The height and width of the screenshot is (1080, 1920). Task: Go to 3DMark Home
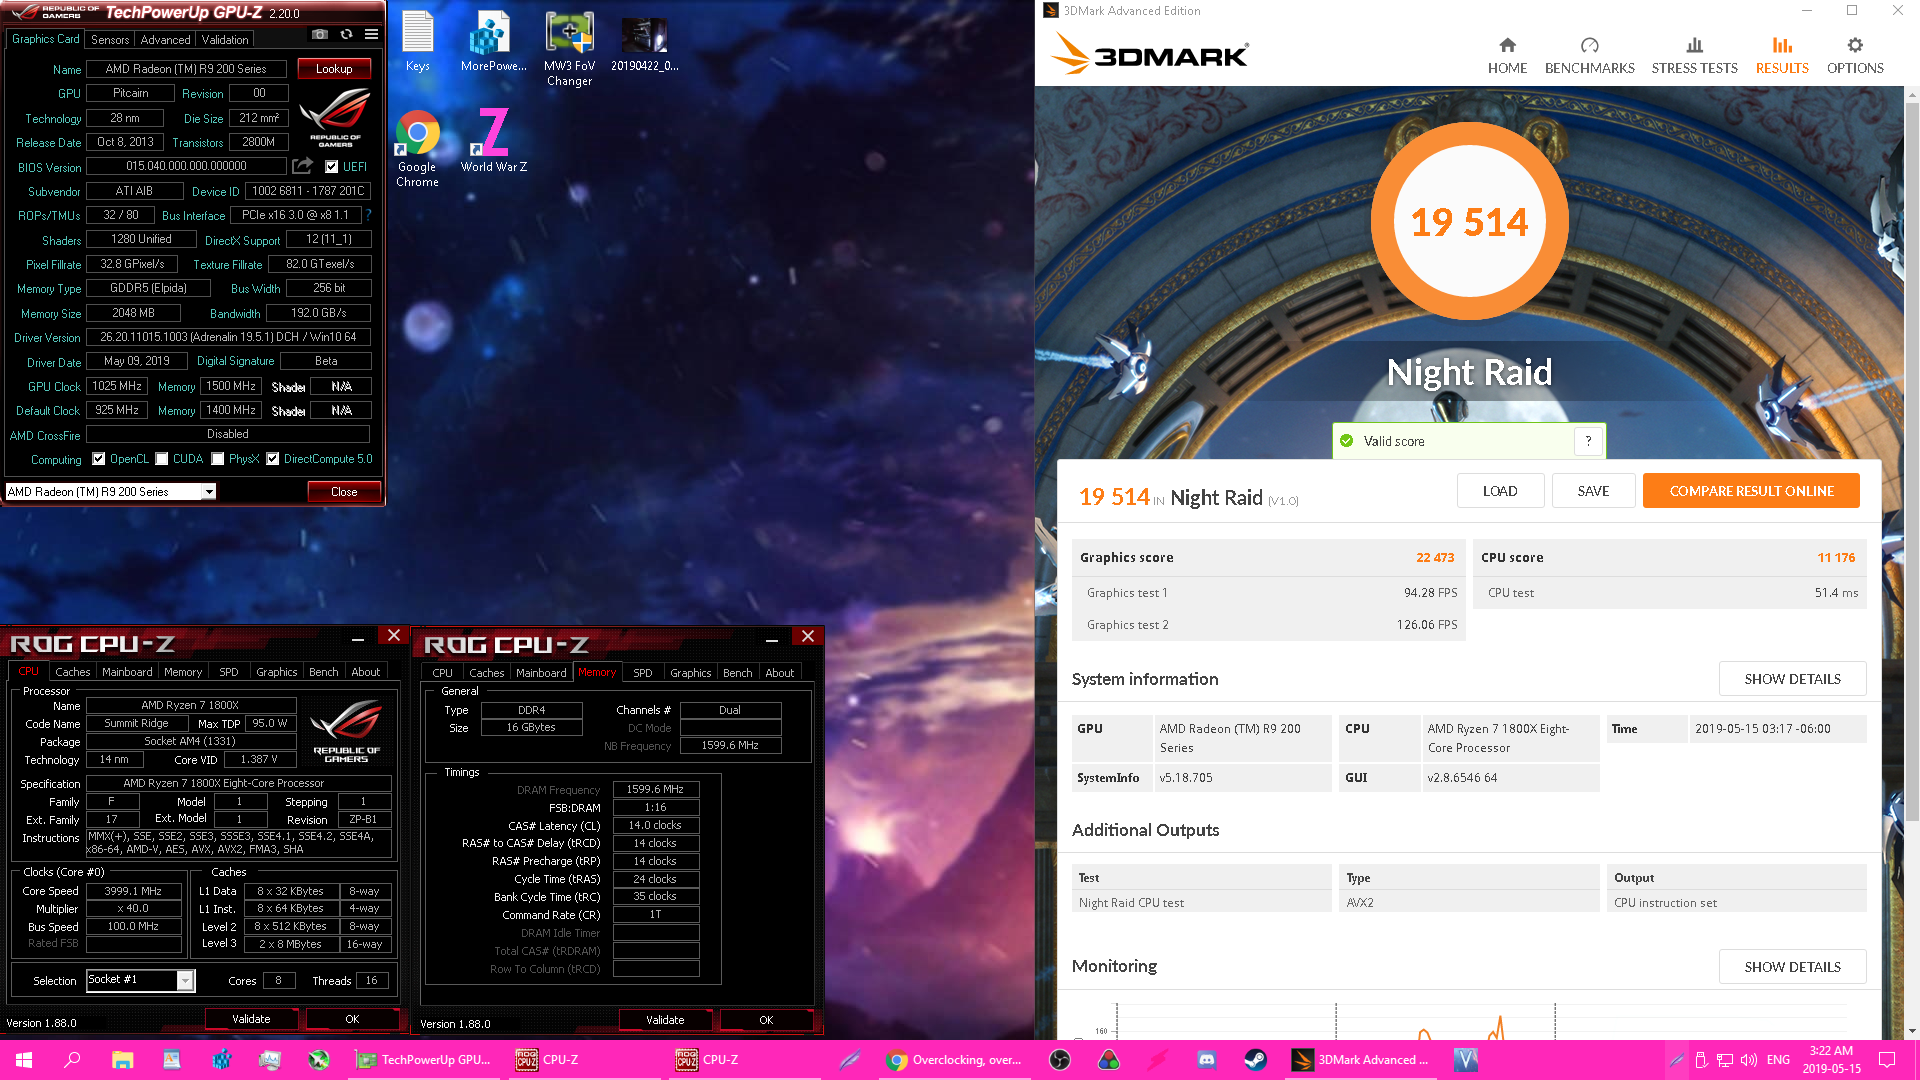coord(1507,56)
